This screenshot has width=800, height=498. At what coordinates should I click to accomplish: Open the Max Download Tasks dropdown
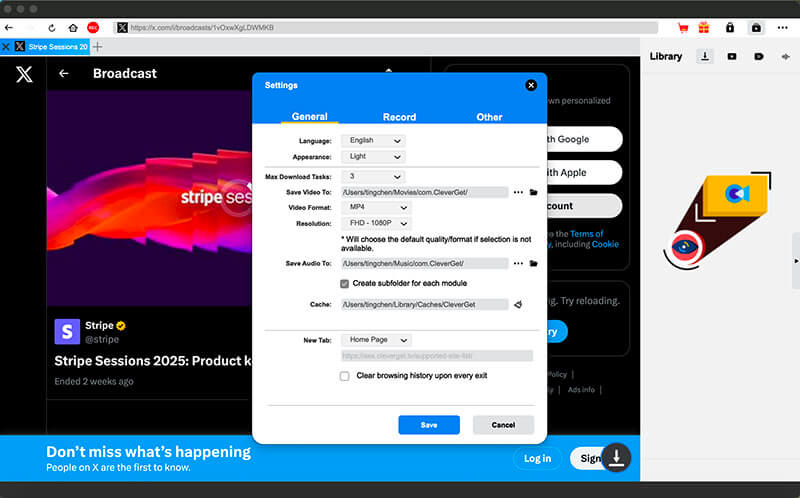(373, 177)
